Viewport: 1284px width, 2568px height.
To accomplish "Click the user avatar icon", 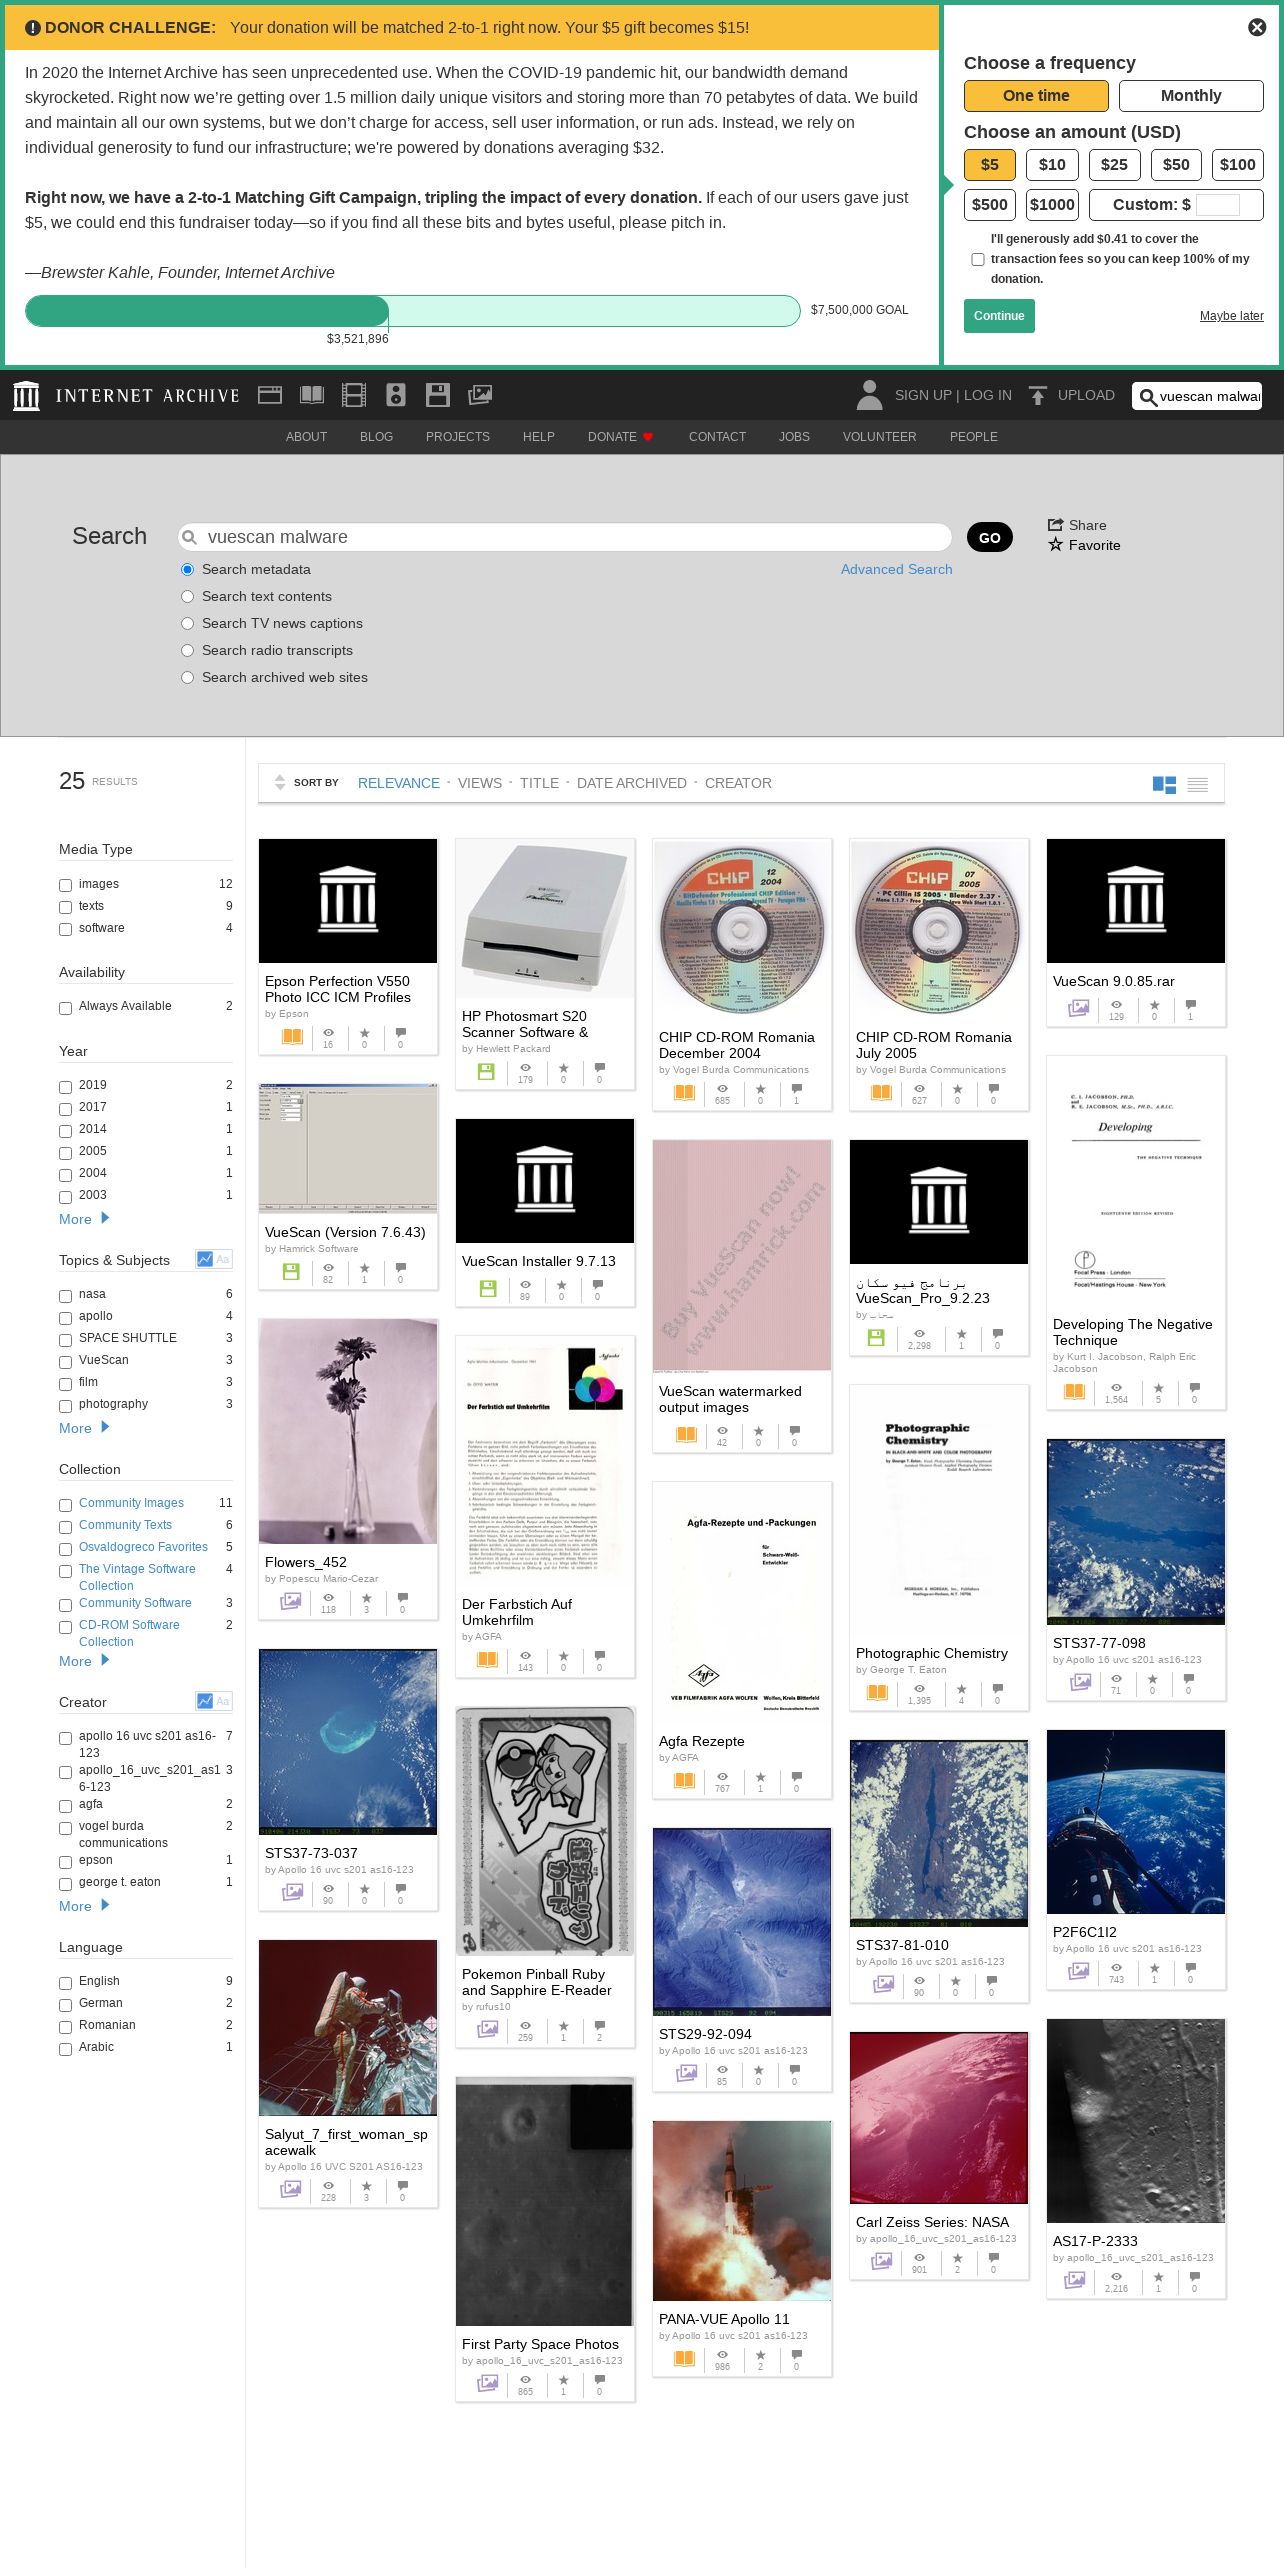I will [x=870, y=395].
